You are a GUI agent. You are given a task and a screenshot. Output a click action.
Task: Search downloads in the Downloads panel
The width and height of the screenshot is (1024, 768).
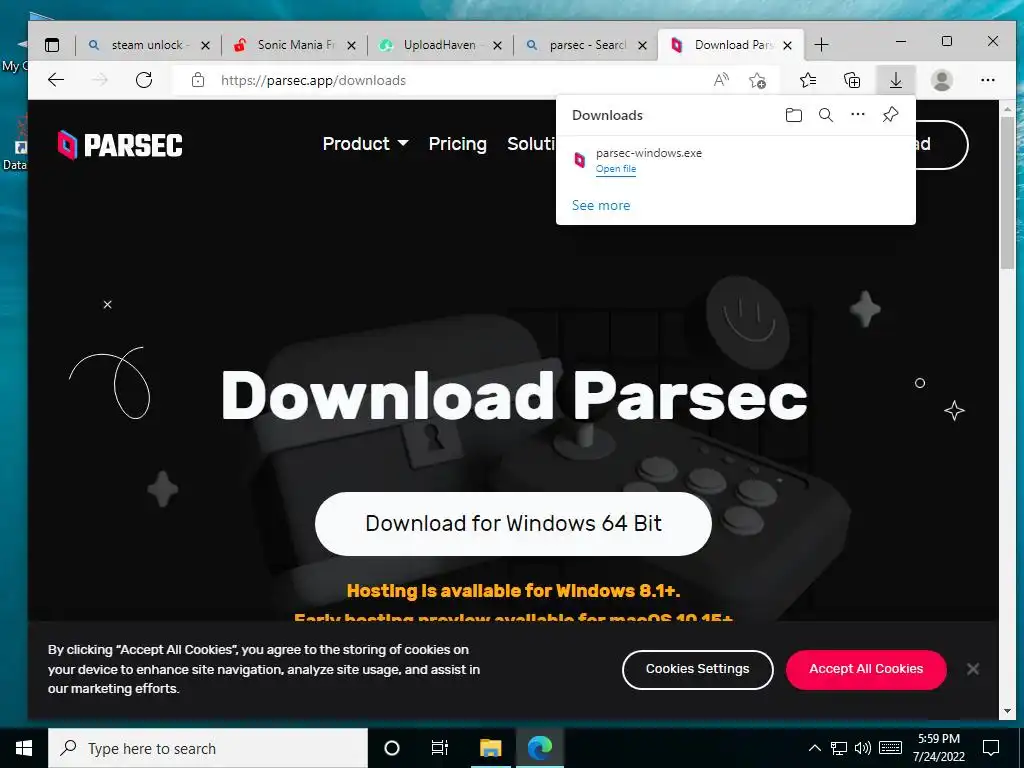click(x=825, y=116)
